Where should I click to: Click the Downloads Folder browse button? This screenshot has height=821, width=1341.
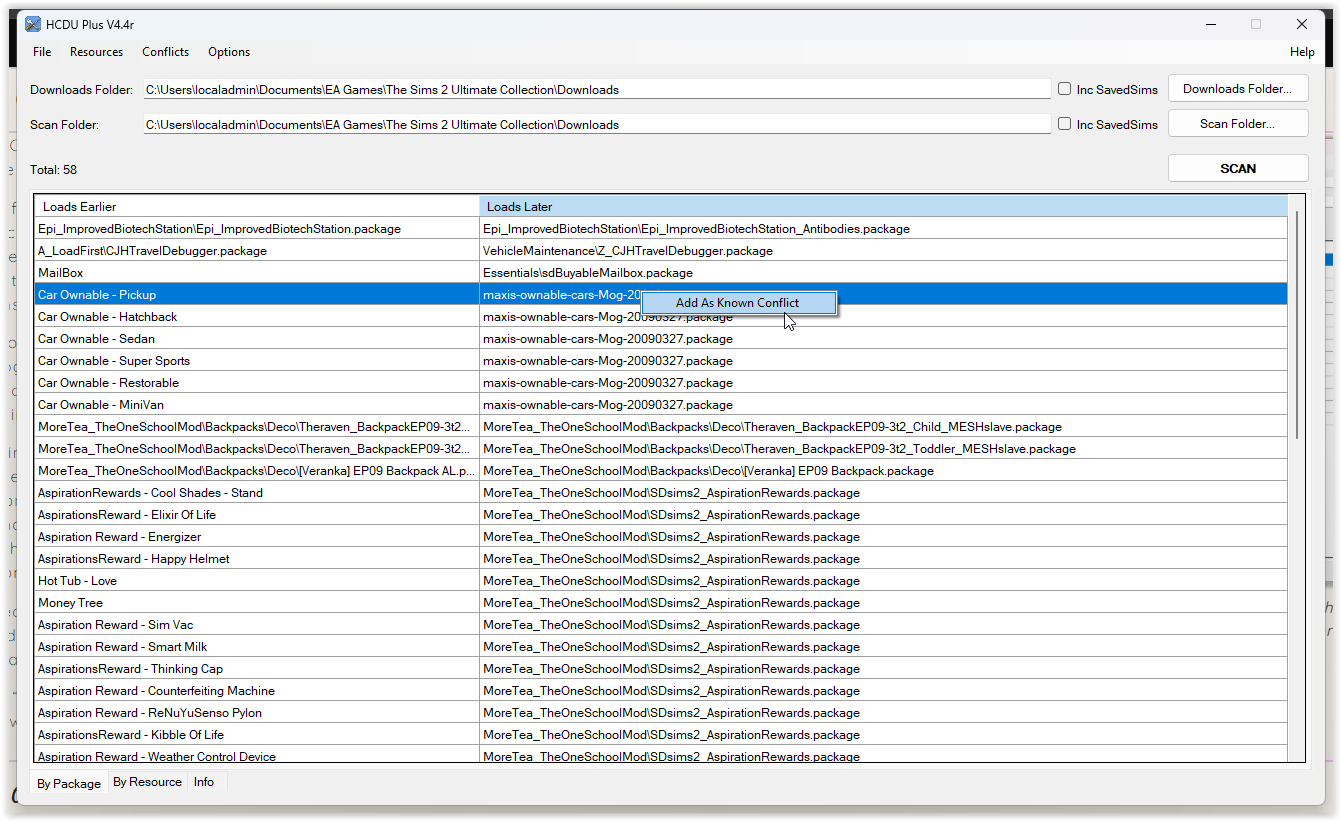coord(1237,88)
